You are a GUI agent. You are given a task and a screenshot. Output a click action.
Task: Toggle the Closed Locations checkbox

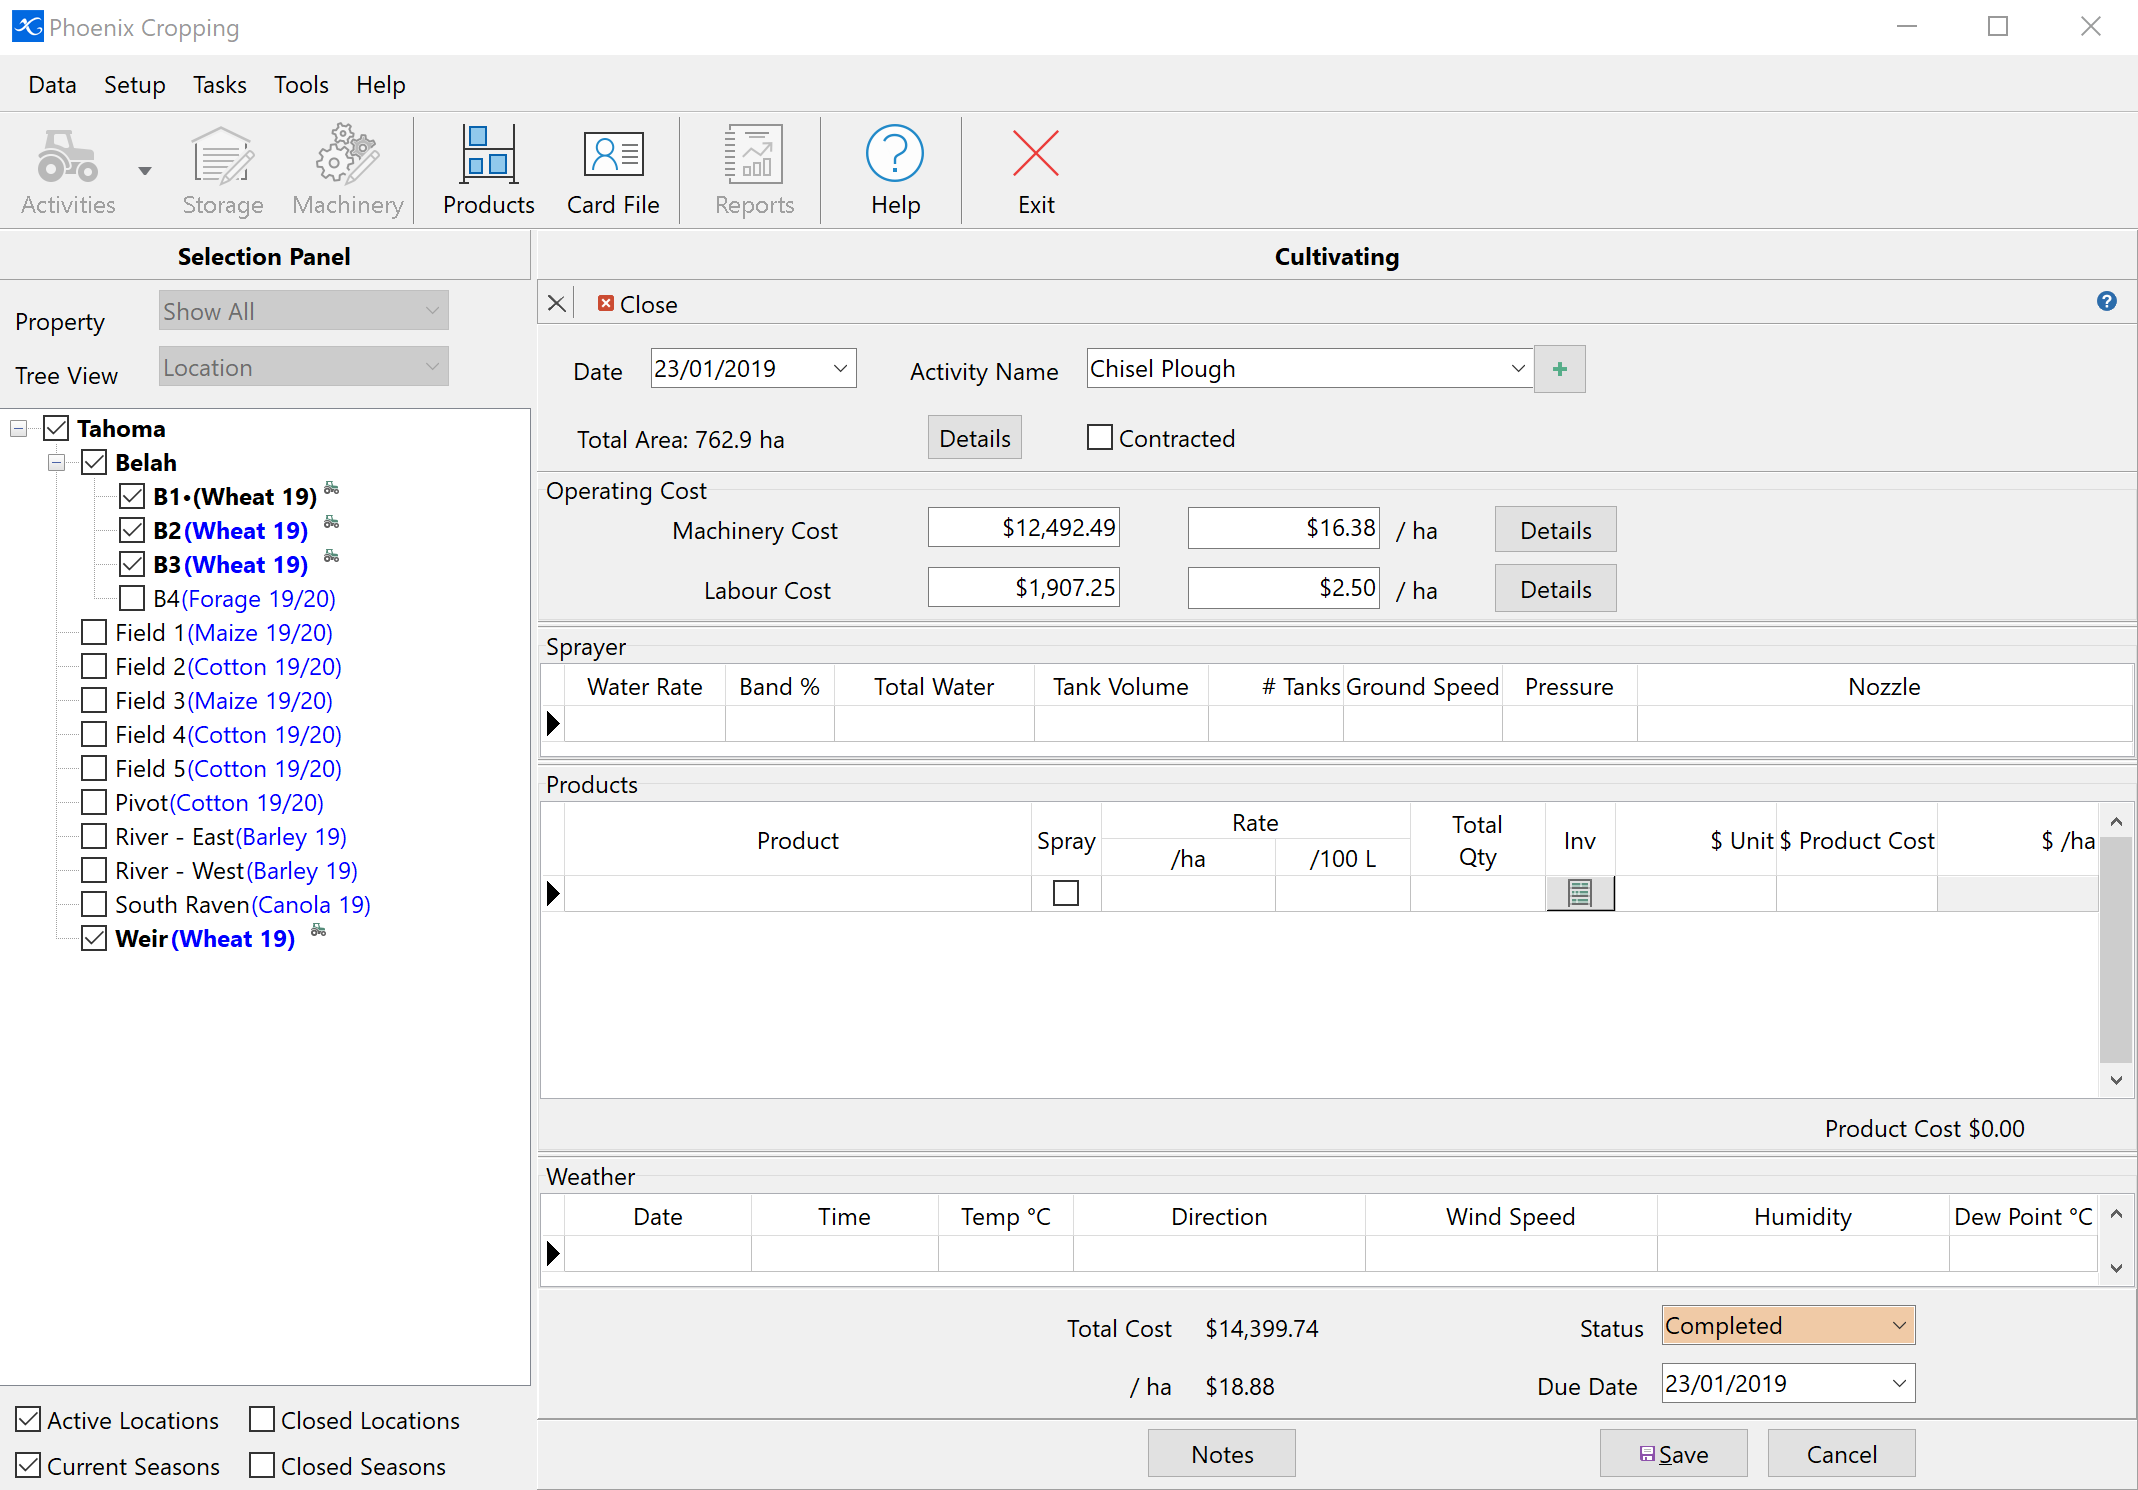pyautogui.click(x=262, y=1420)
